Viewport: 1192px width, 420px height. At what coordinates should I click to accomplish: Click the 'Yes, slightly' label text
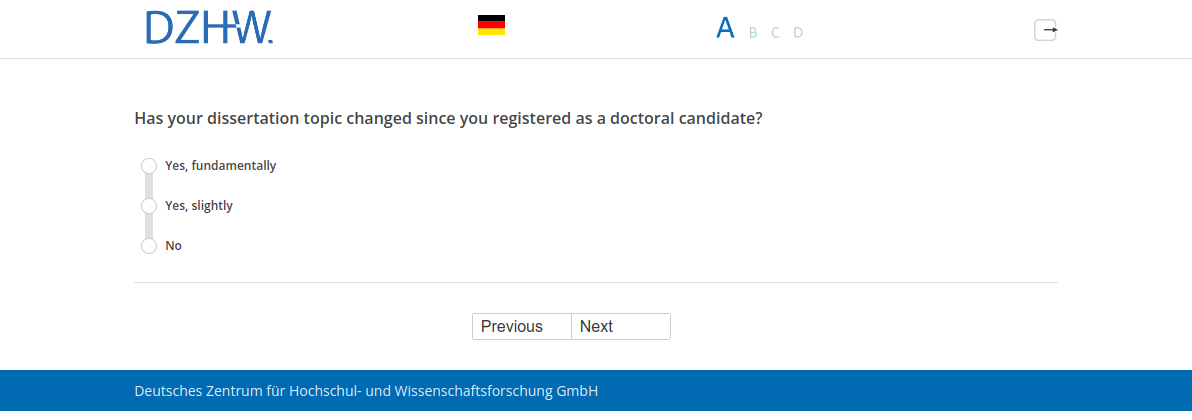(199, 206)
